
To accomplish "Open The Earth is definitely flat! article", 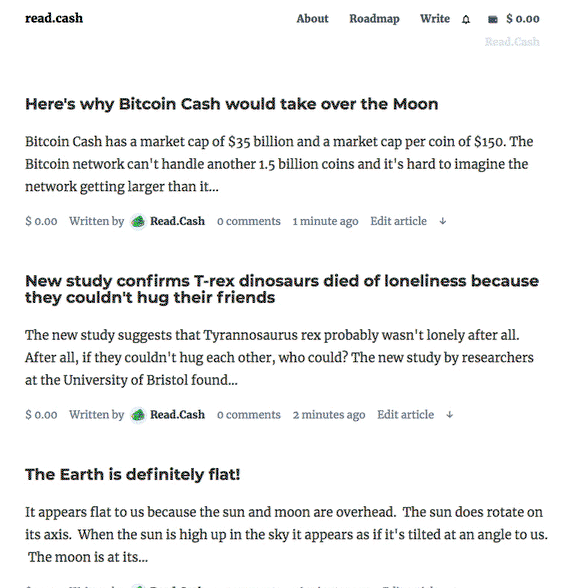I will coord(132,474).
